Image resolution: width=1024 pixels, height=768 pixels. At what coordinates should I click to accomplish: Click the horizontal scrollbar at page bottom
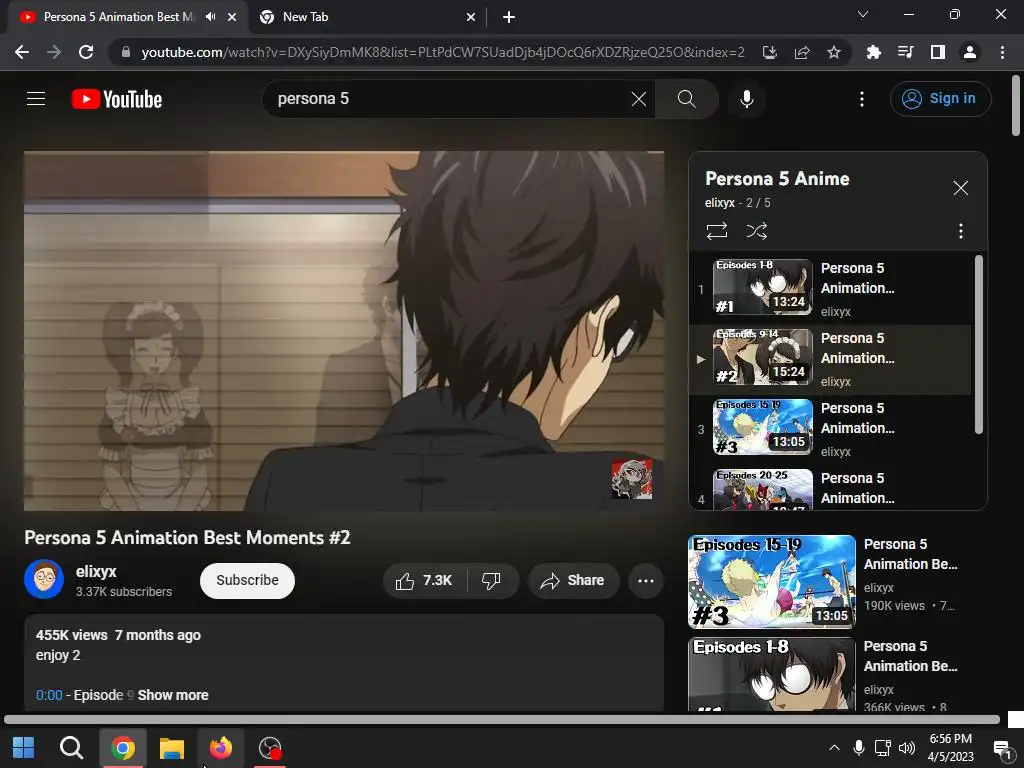(x=502, y=720)
